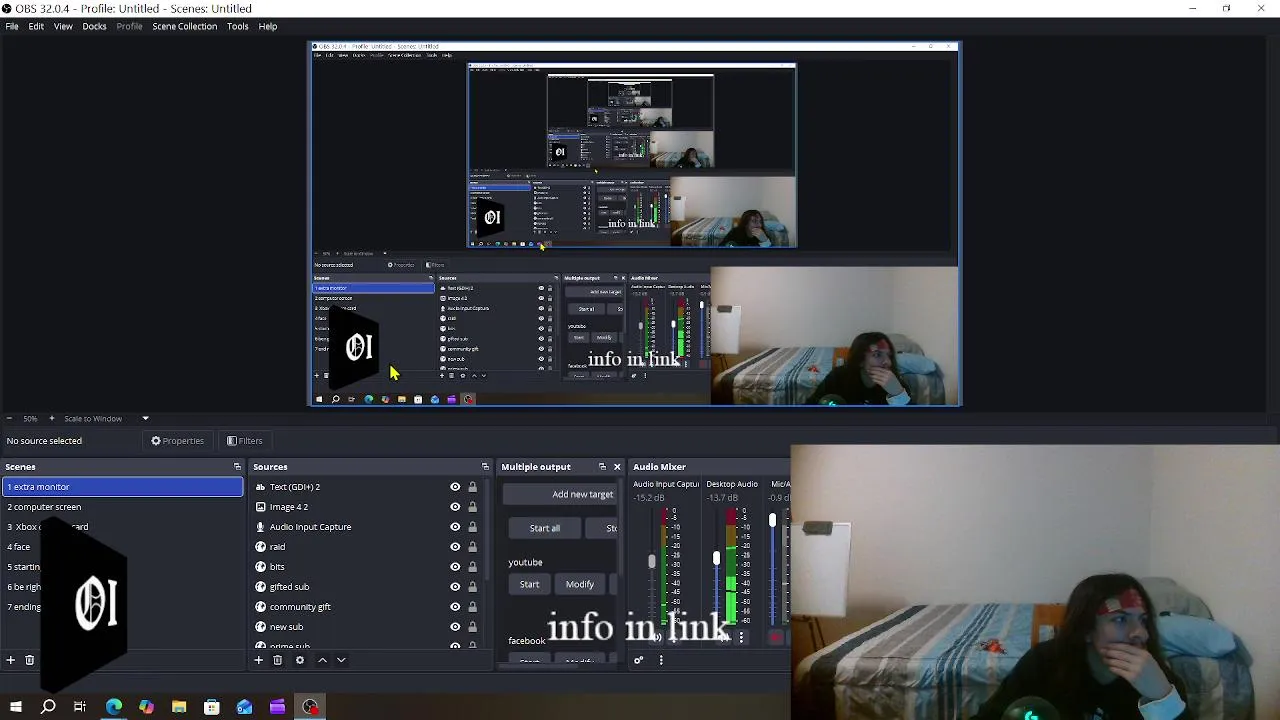Hide the Image 4 2 source

455,507
